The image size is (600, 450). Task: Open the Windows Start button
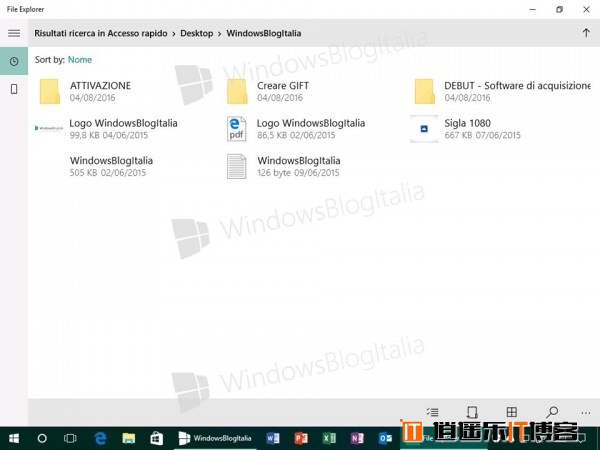point(14,438)
